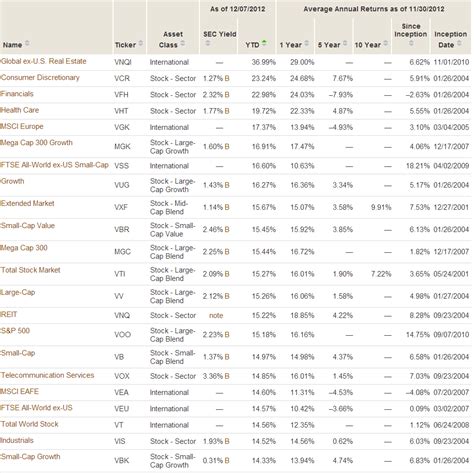Sort by Inception Date arrow icon
The width and height of the screenshot is (474, 473).
459,43
